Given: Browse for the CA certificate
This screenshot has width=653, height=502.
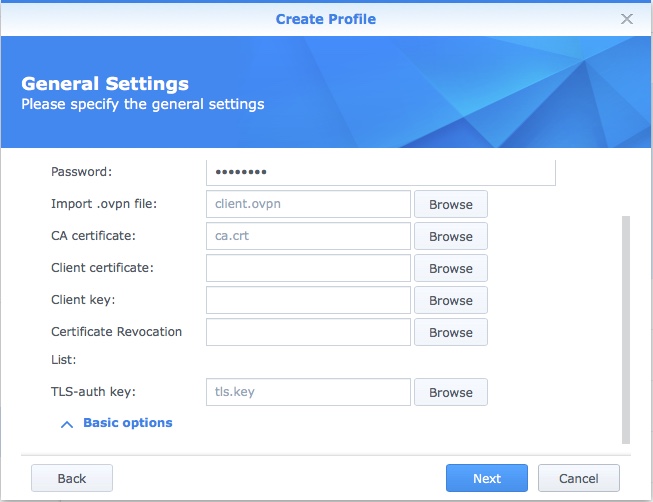Looking at the screenshot, I should coord(450,236).
